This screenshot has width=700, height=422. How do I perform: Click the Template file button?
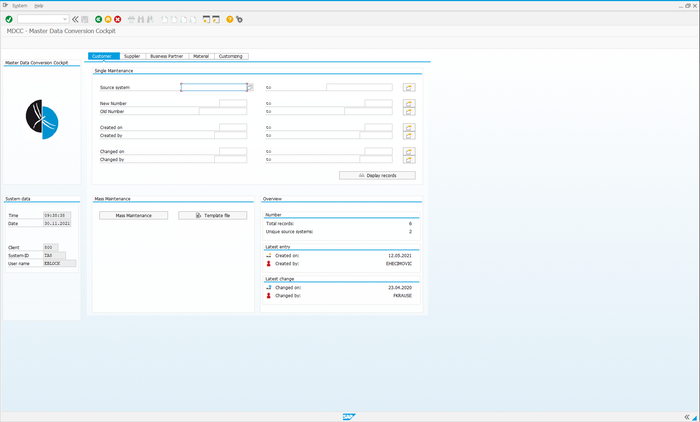tap(212, 215)
